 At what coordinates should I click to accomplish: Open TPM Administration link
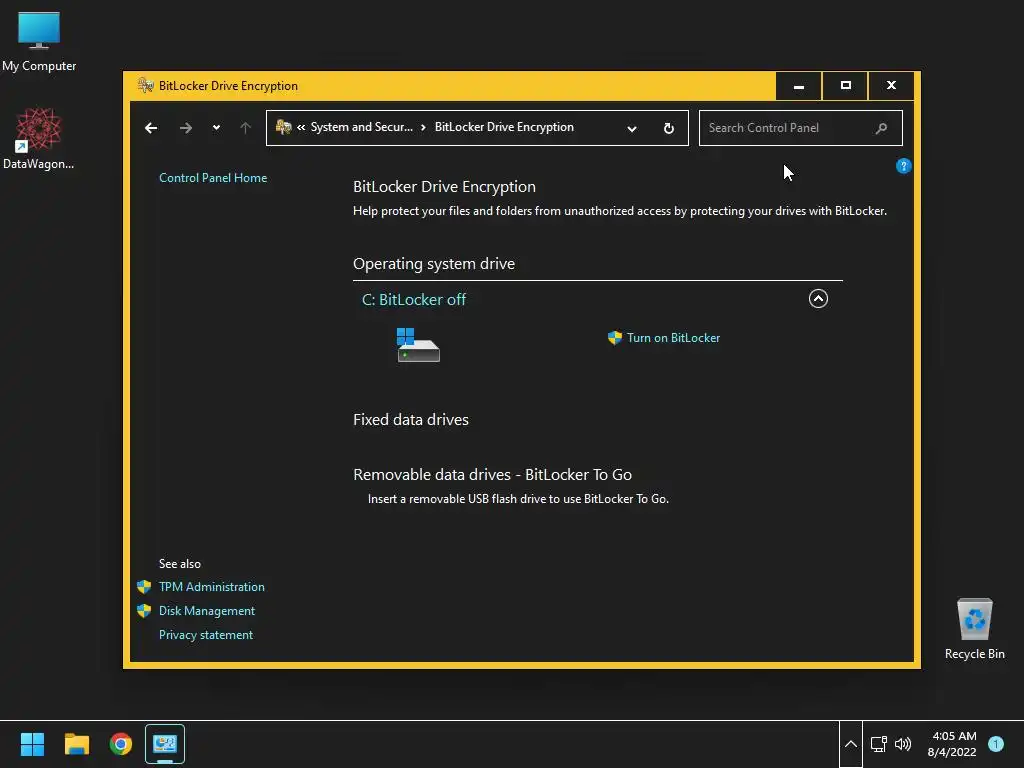click(x=212, y=586)
